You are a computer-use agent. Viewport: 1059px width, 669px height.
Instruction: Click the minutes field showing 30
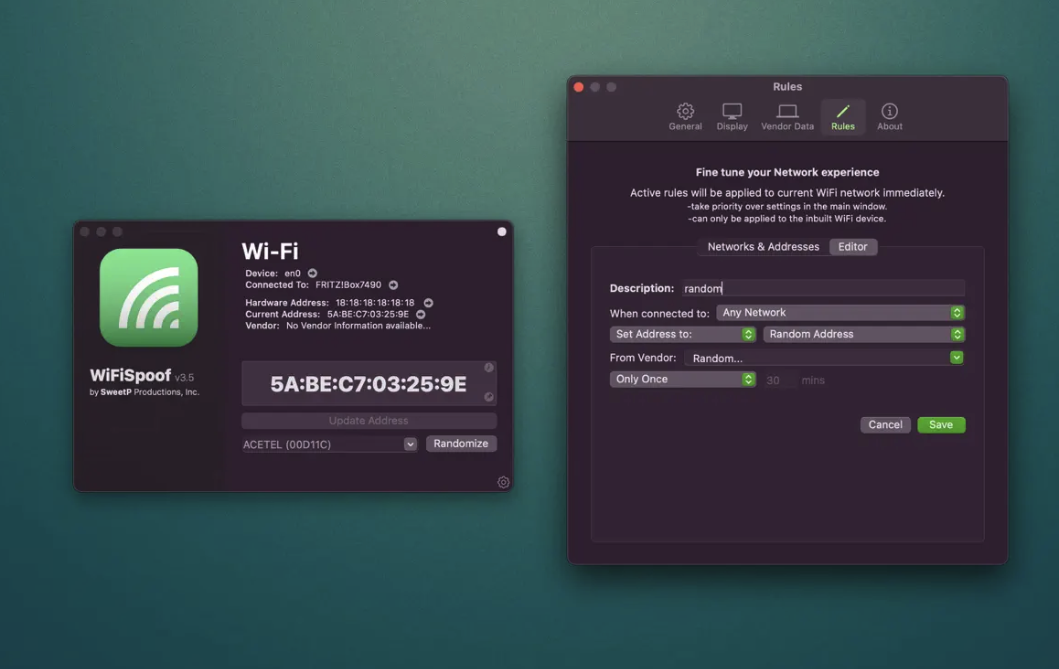coord(779,380)
